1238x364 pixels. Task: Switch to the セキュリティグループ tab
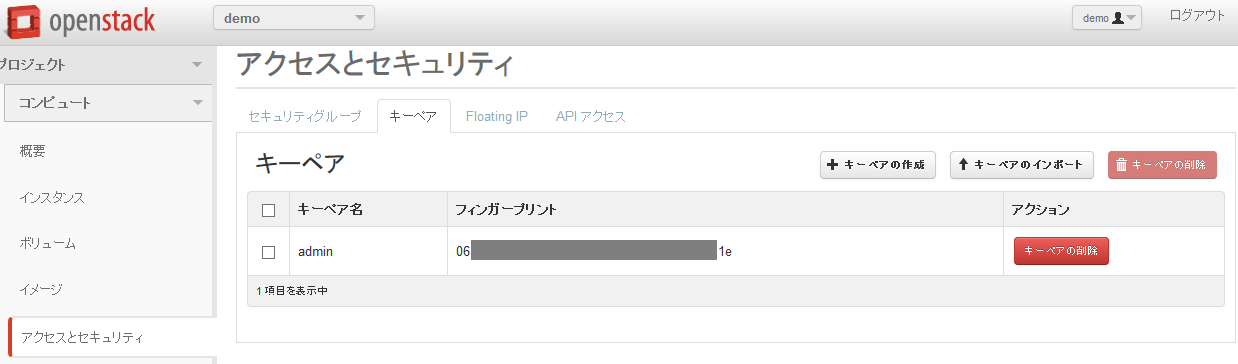pos(305,116)
